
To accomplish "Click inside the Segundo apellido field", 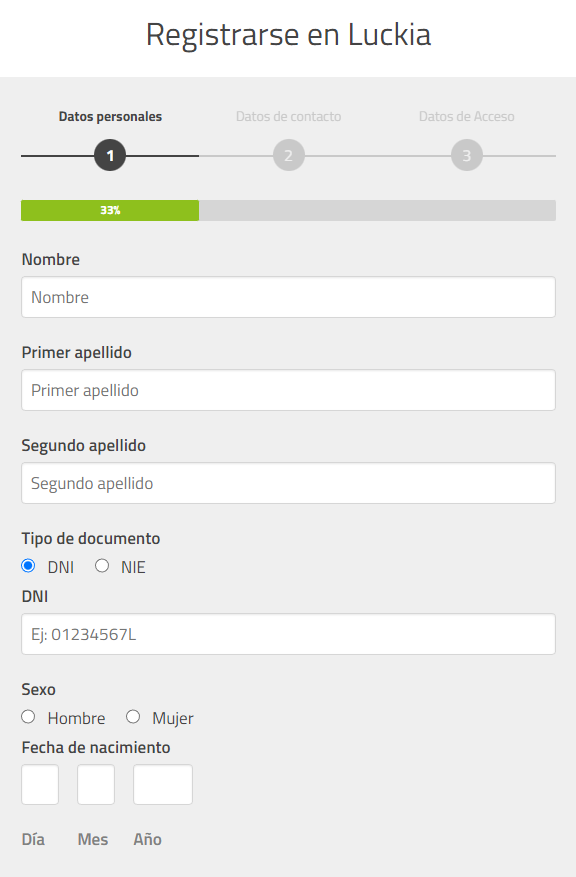I will (x=288, y=483).
